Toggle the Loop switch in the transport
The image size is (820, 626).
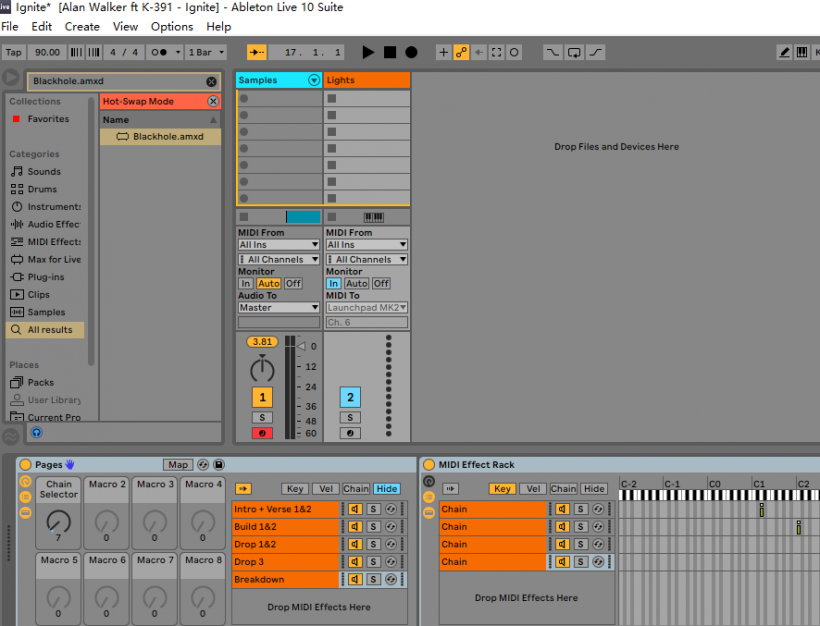[x=574, y=52]
